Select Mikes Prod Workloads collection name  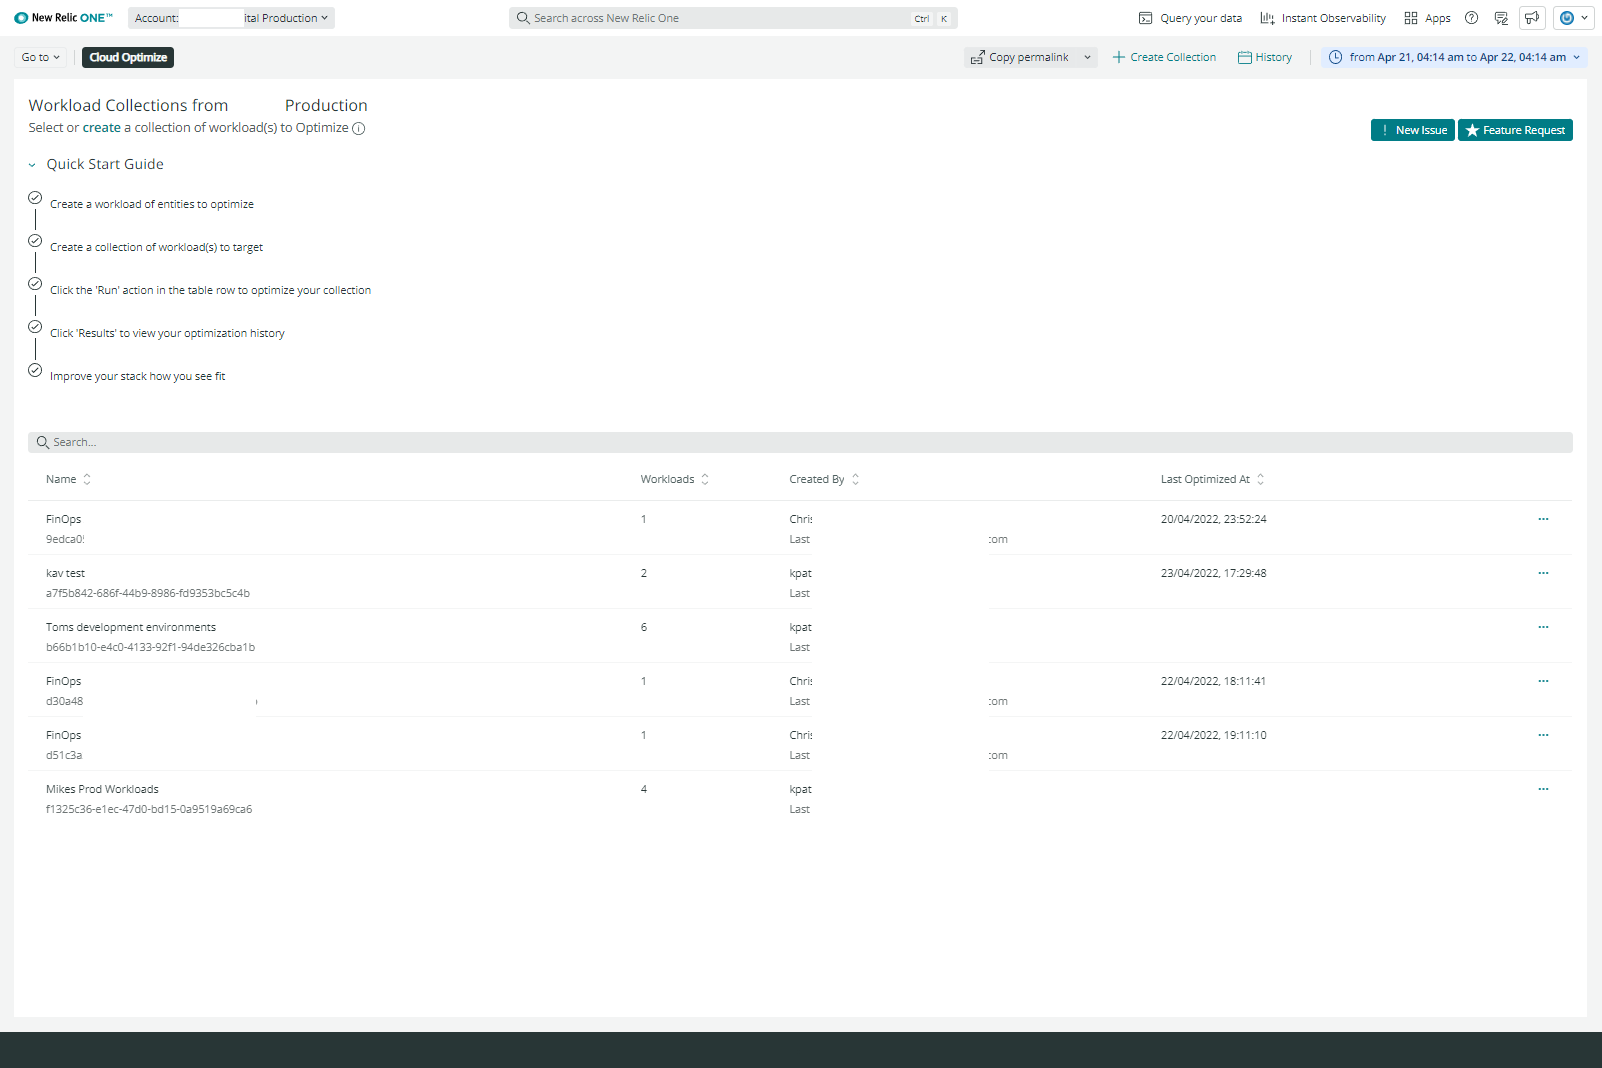coord(102,790)
